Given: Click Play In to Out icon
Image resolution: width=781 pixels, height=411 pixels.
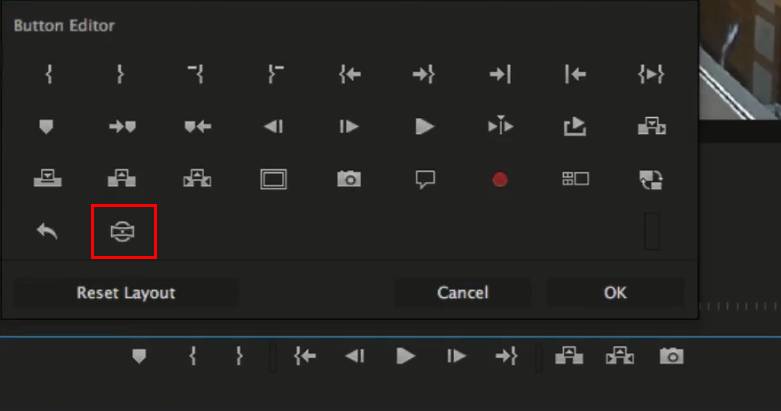Looking at the screenshot, I should coord(651,74).
